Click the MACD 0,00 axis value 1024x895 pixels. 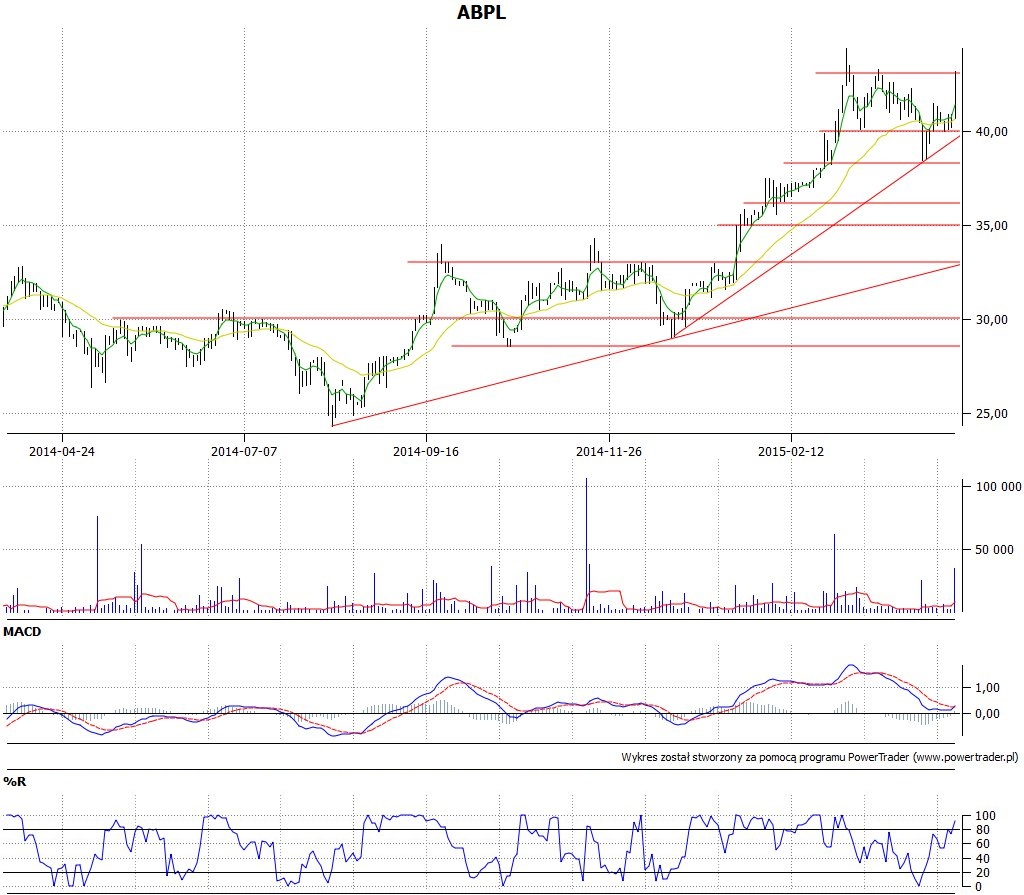pos(987,714)
